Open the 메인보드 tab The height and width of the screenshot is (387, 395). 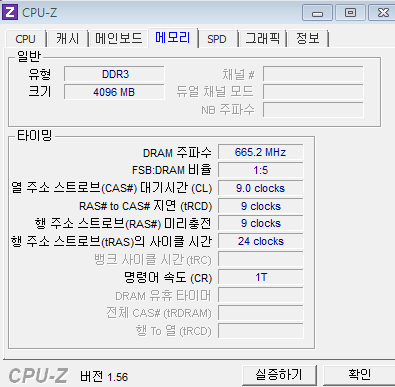tap(119, 38)
